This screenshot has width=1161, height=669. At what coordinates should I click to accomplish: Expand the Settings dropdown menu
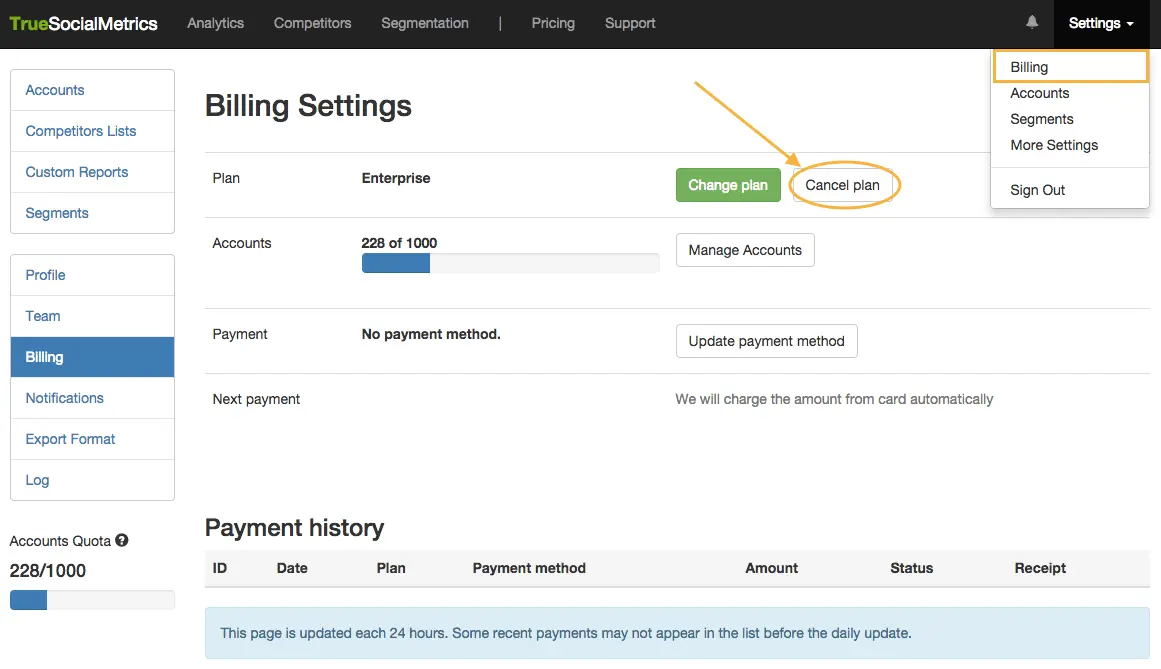click(x=1100, y=23)
